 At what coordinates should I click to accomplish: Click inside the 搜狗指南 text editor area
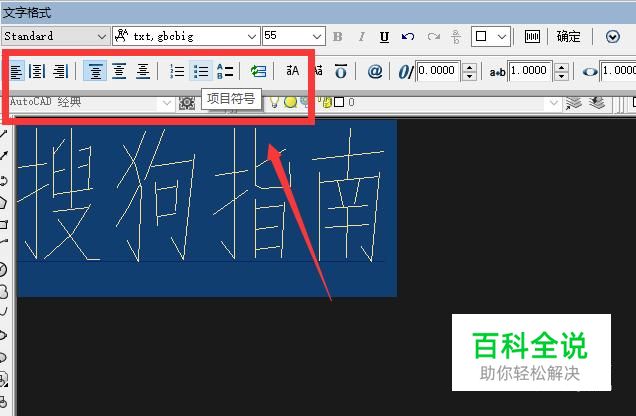pos(207,208)
